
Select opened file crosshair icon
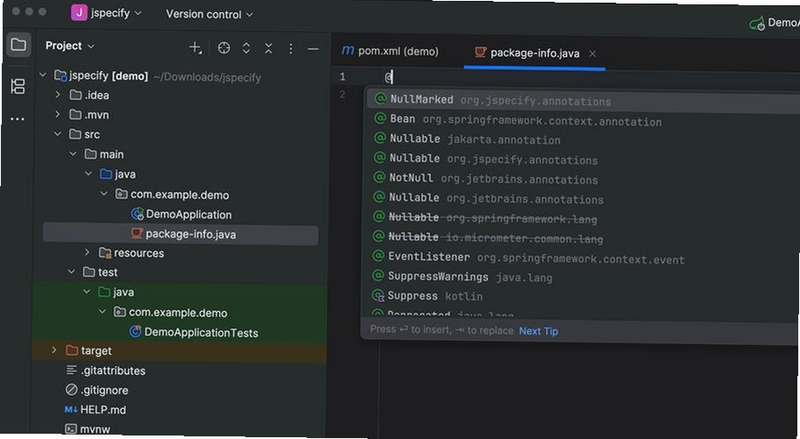click(224, 48)
